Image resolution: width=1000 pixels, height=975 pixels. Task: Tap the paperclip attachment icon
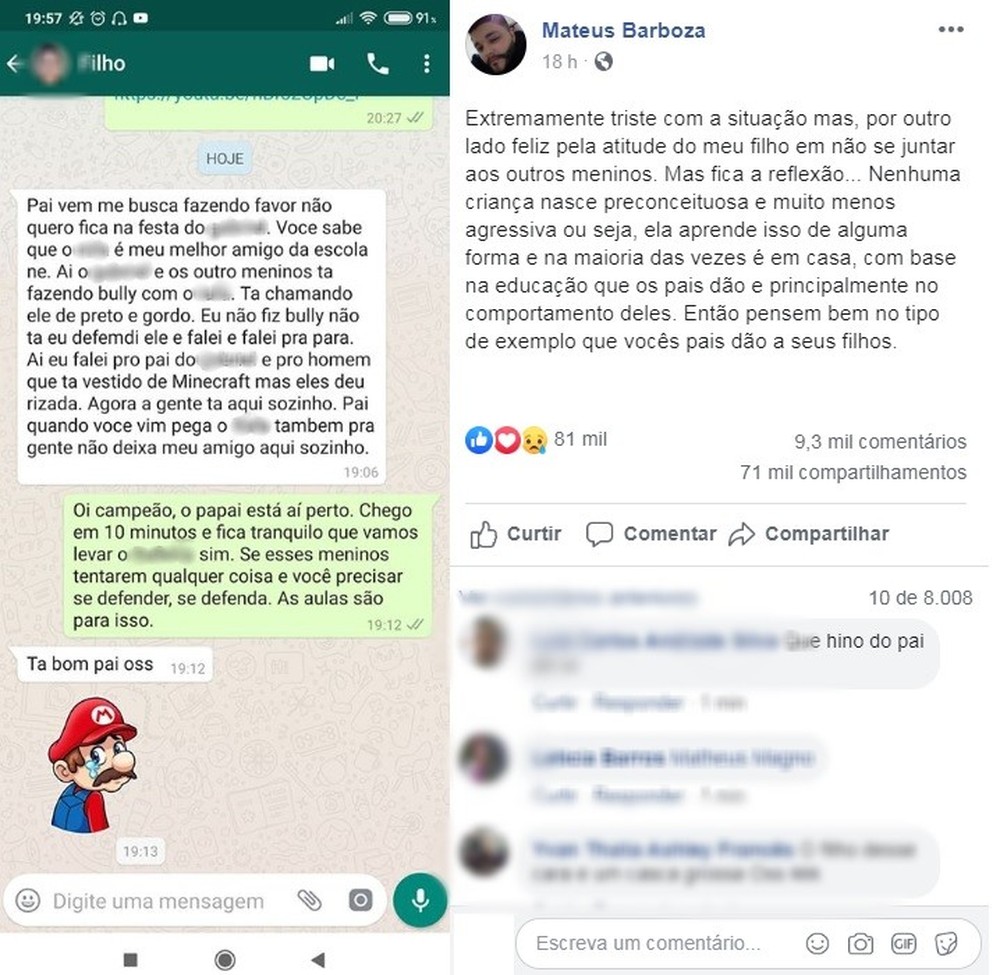coord(310,900)
